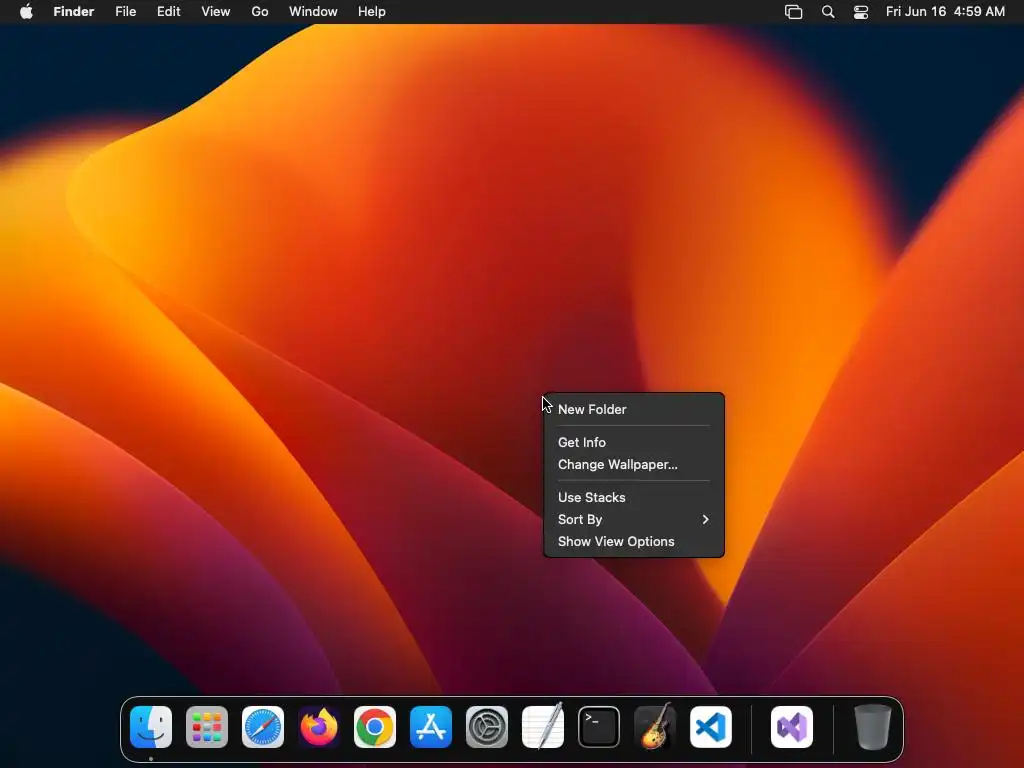Open Google Chrome in the Dock
Viewport: 1024px width, 768px height.
pos(375,727)
